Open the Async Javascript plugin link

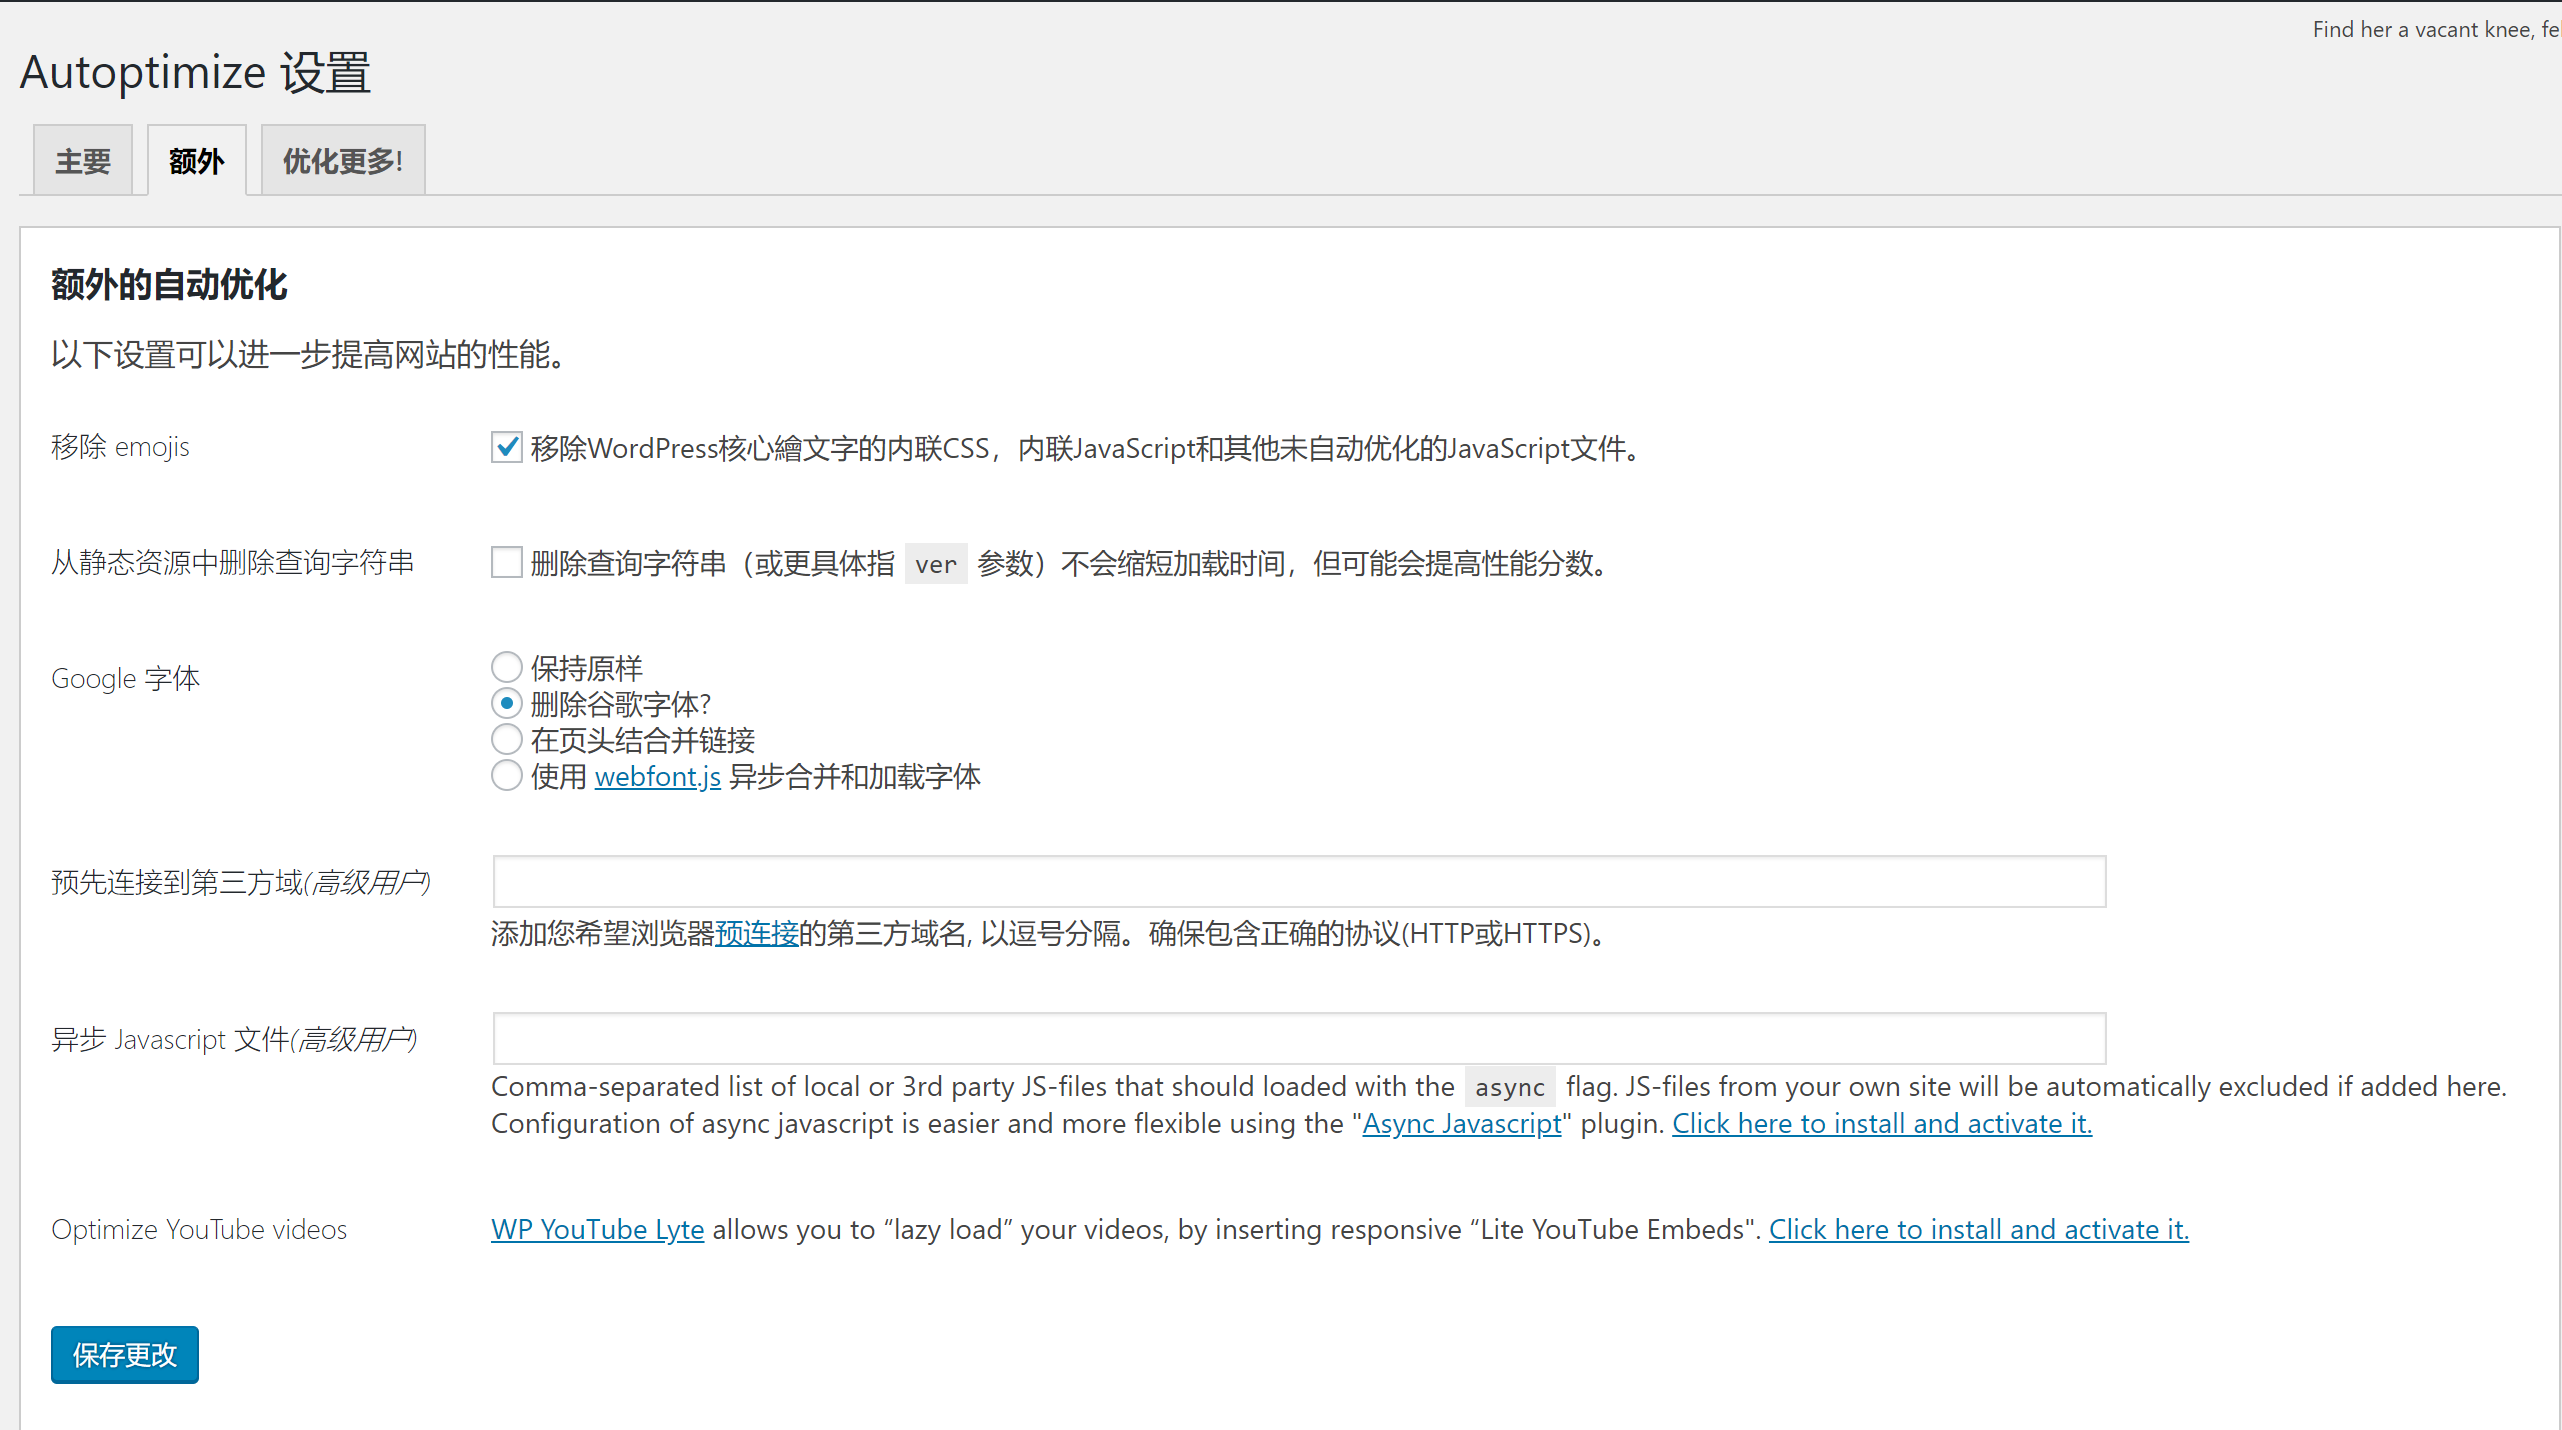tap(1462, 1123)
